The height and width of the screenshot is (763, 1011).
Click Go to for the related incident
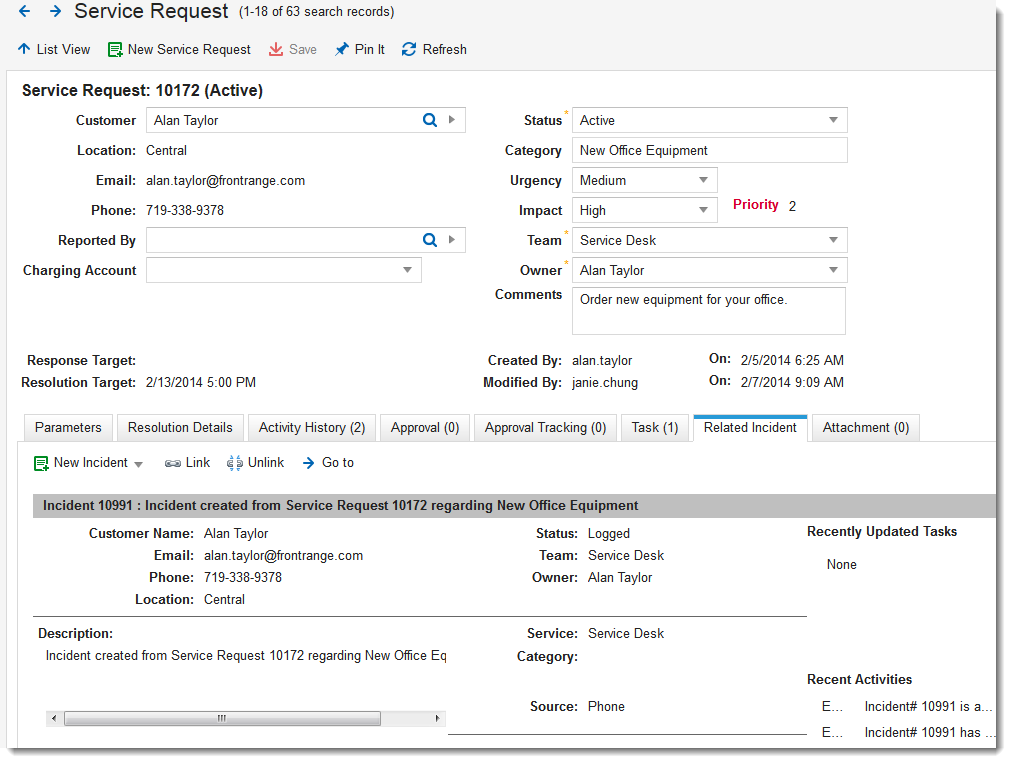click(x=328, y=462)
